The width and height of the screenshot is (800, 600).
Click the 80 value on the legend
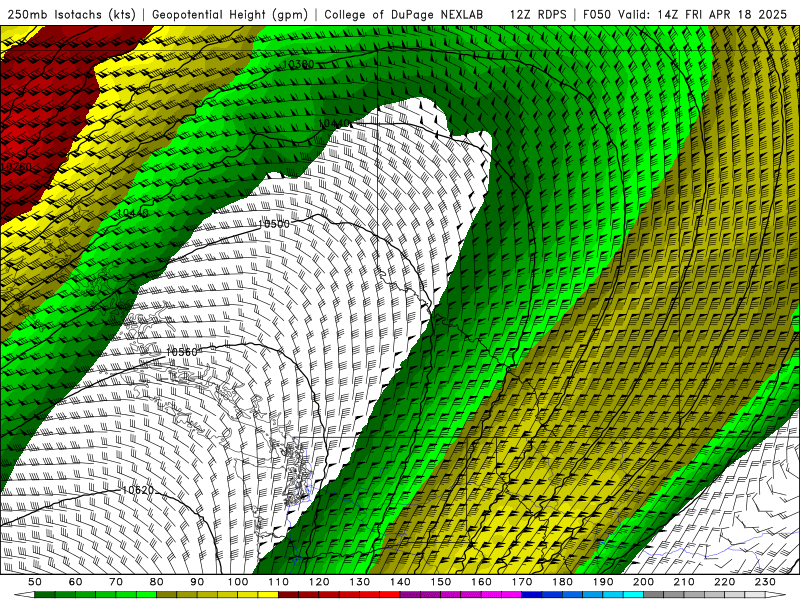157,582
